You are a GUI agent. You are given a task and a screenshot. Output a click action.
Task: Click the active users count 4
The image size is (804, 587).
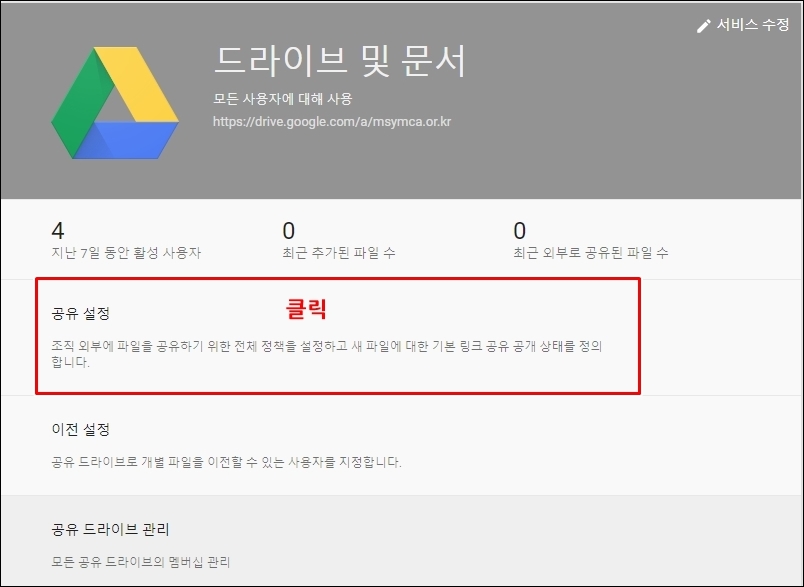point(57,231)
